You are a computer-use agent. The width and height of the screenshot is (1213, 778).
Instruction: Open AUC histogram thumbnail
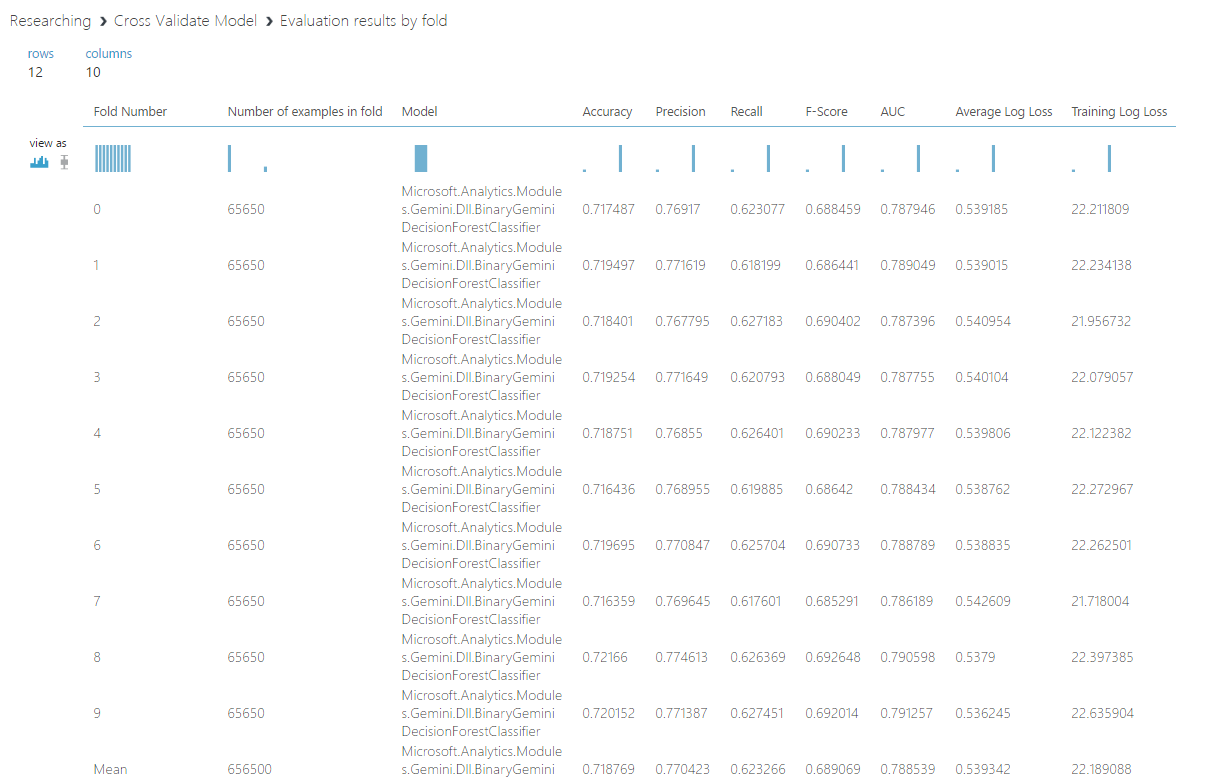tap(900, 158)
